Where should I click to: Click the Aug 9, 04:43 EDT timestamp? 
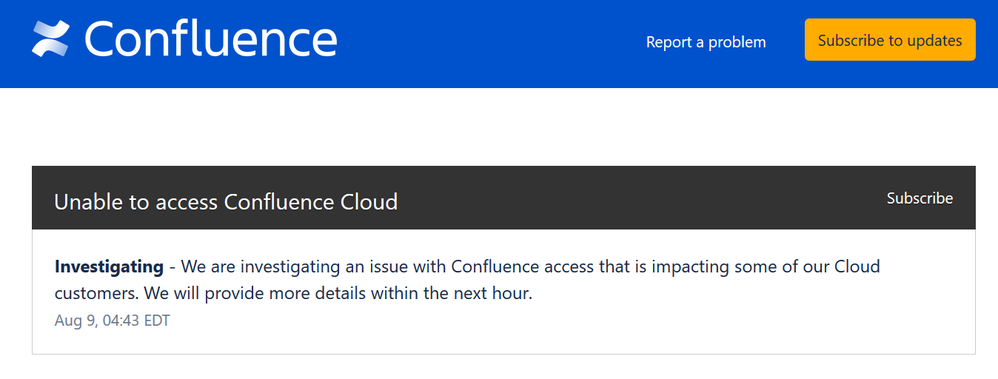click(112, 320)
